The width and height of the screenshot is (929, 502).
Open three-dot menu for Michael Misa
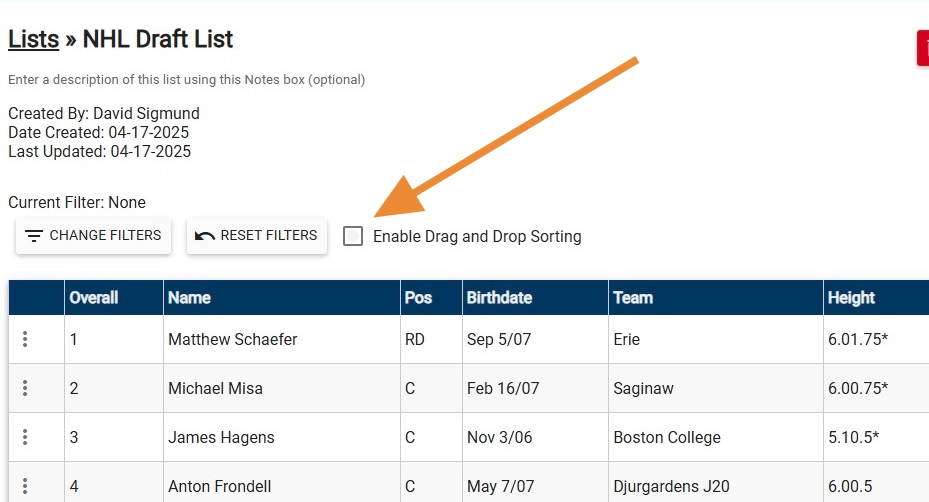click(25, 388)
